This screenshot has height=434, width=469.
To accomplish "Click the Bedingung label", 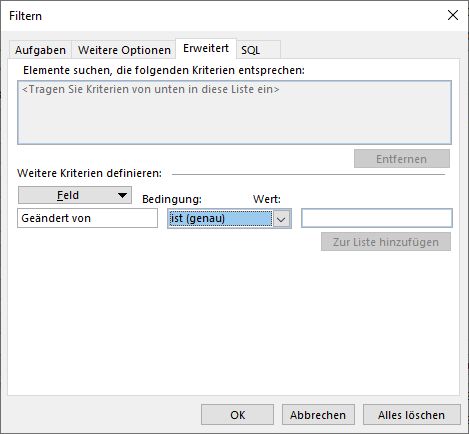I will click(x=172, y=199).
